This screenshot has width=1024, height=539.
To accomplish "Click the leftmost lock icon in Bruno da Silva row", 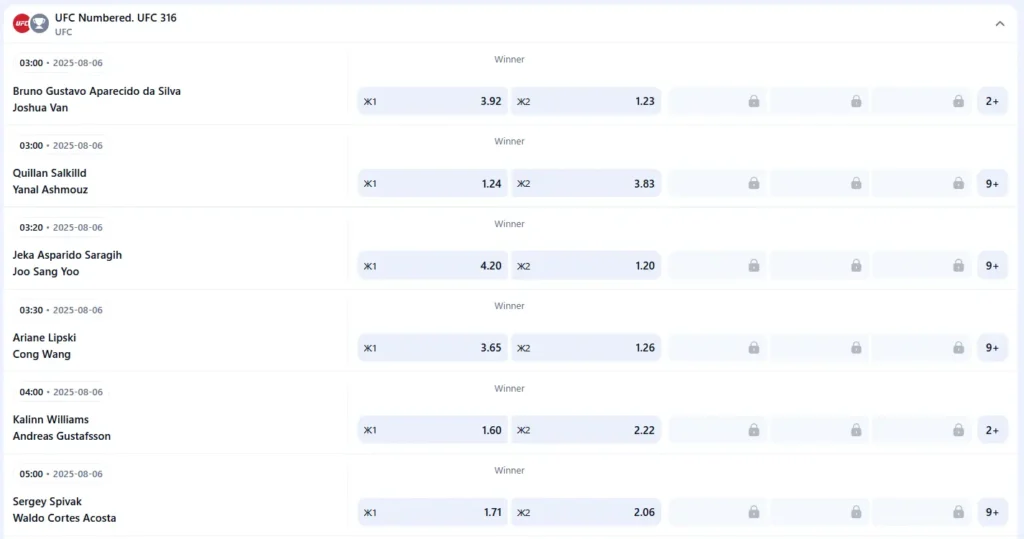I will point(753,101).
